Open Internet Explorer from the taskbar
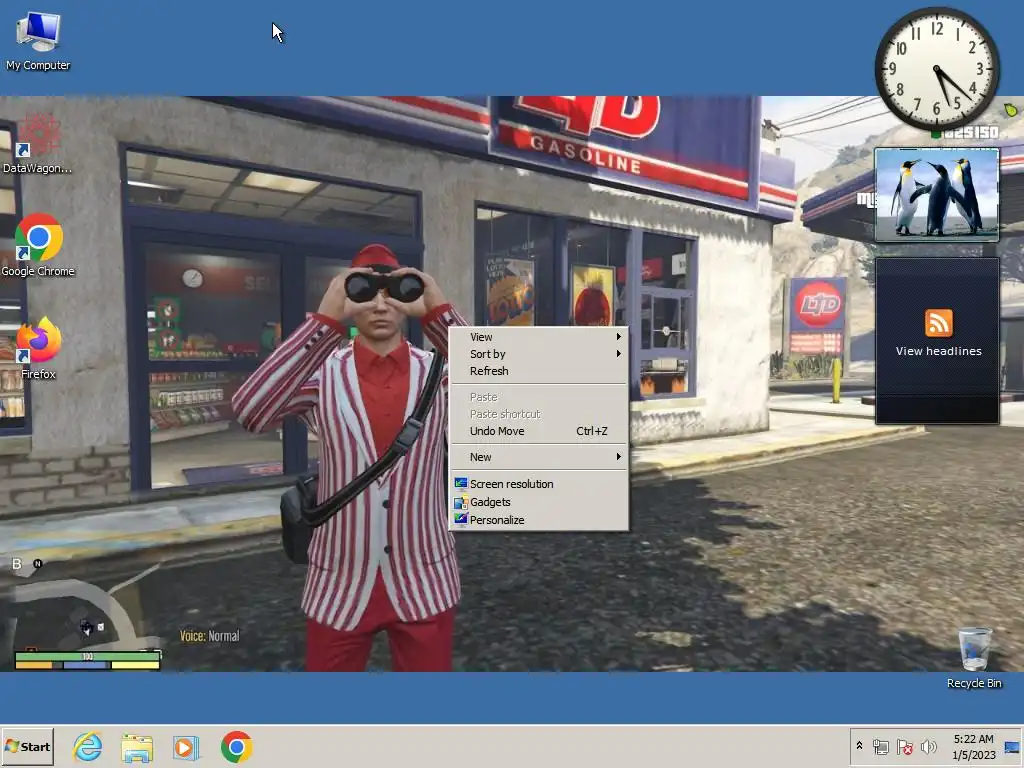This screenshot has height=768, width=1024. point(88,746)
